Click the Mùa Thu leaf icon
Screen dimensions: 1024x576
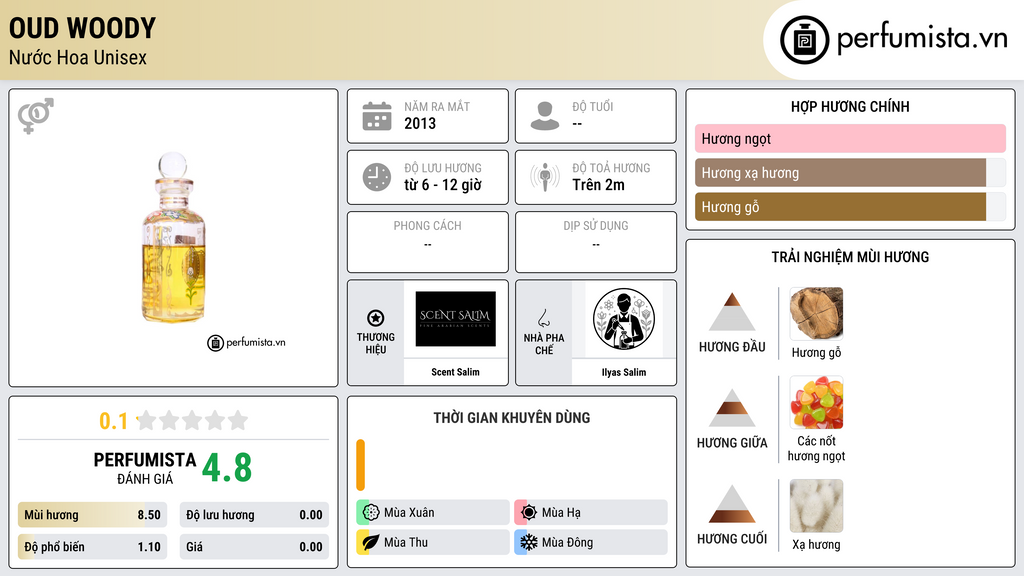[x=371, y=542]
